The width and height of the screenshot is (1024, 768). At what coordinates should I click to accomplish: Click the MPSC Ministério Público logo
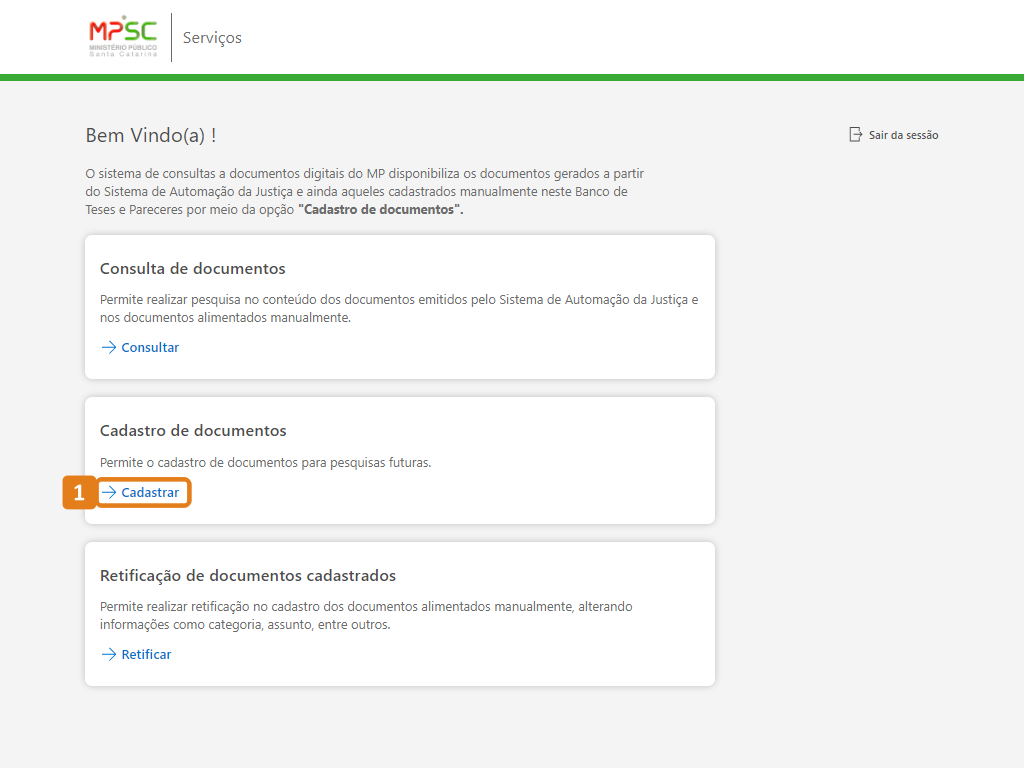(x=123, y=37)
